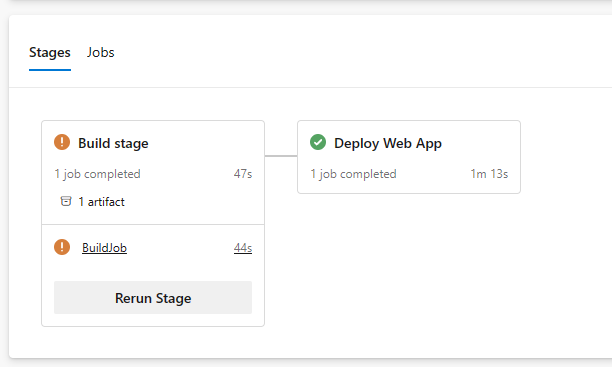Screen dimensions: 612x367
Task: Click the Deploy Web App success checkmark icon
Action: point(318,142)
